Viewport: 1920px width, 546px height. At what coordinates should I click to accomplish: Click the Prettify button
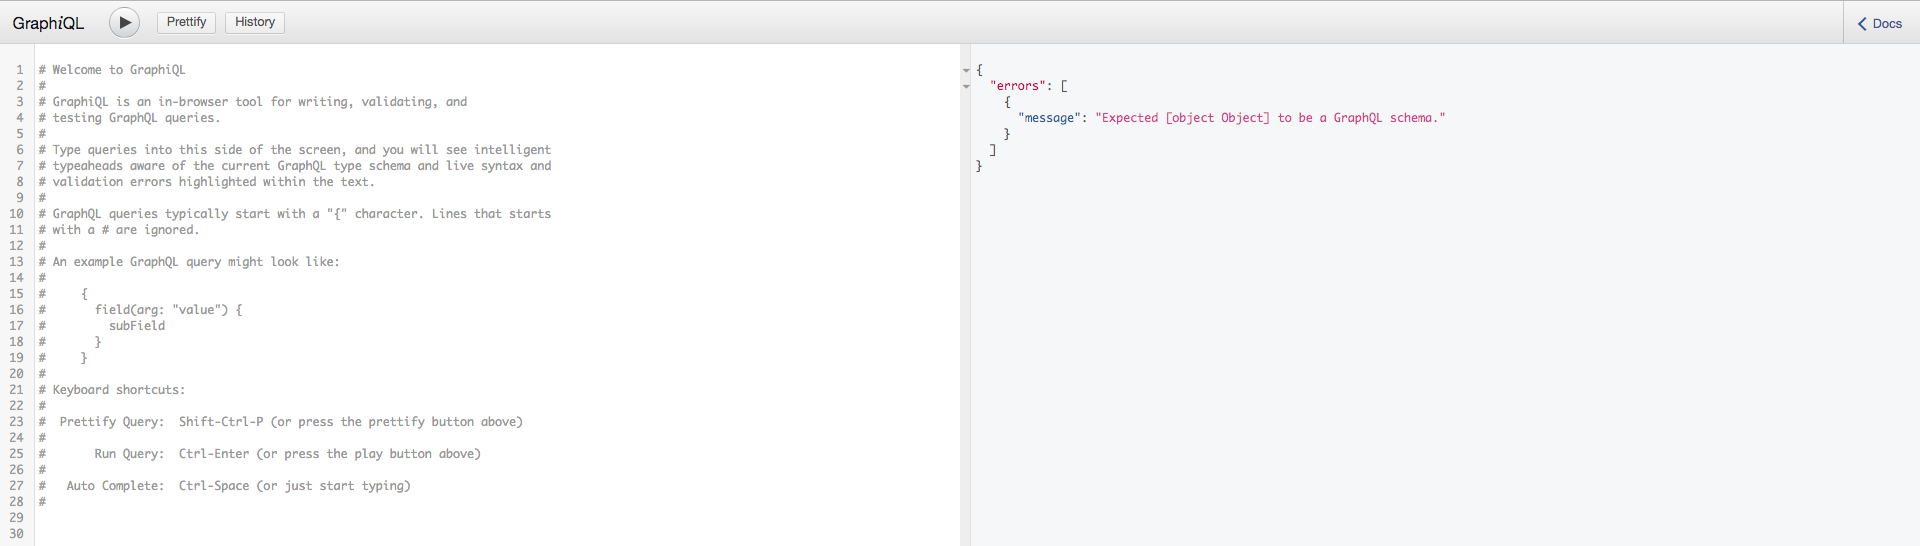(x=186, y=22)
